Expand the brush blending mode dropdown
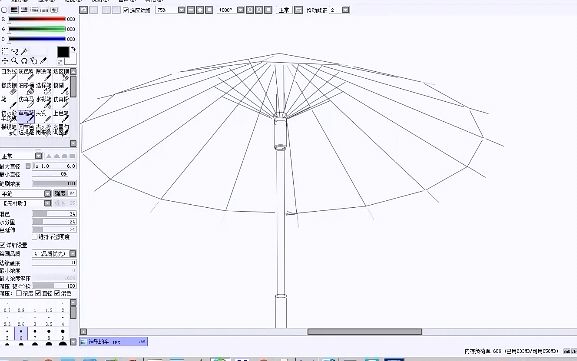 (47, 193)
